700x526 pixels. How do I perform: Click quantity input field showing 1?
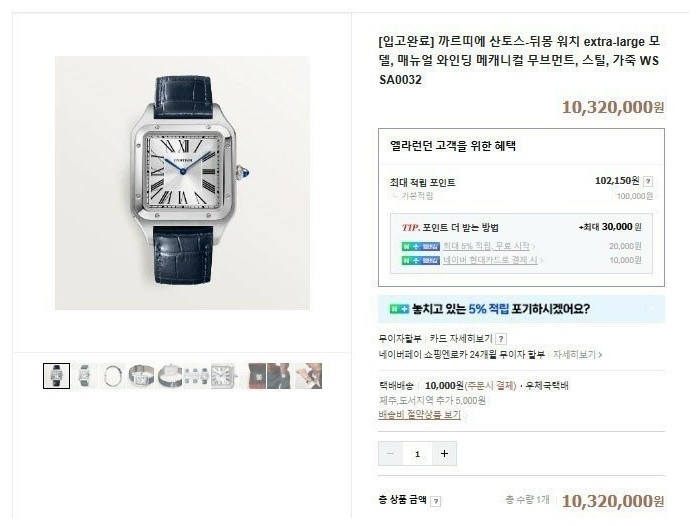pos(417,454)
